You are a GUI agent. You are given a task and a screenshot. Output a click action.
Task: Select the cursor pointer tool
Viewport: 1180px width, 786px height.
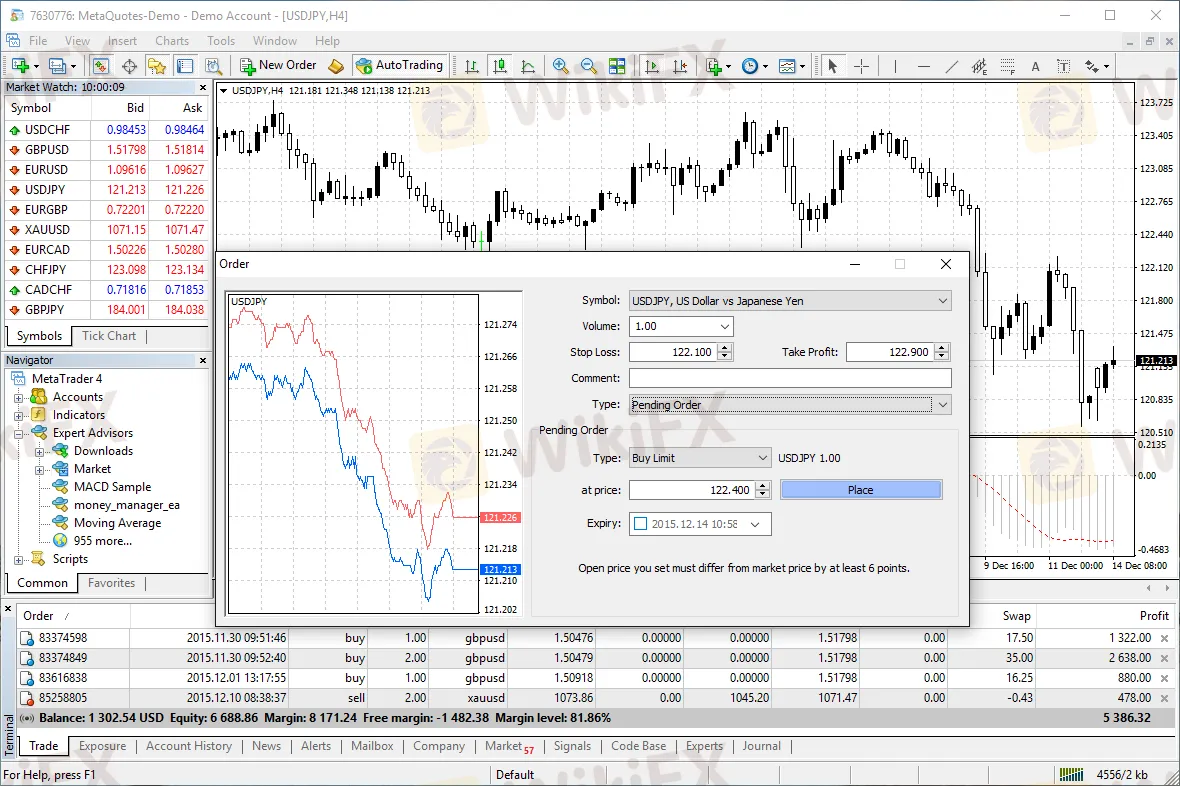832,66
